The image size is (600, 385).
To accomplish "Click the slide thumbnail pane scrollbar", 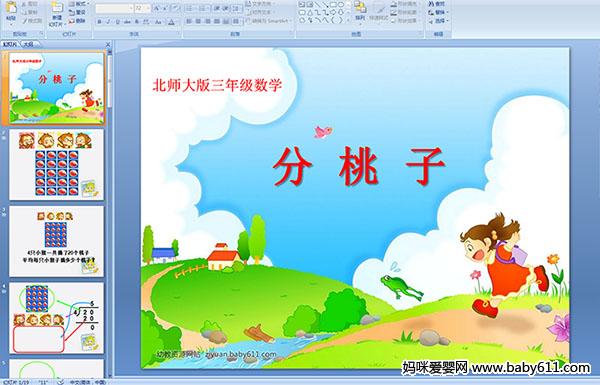I will tap(110, 214).
